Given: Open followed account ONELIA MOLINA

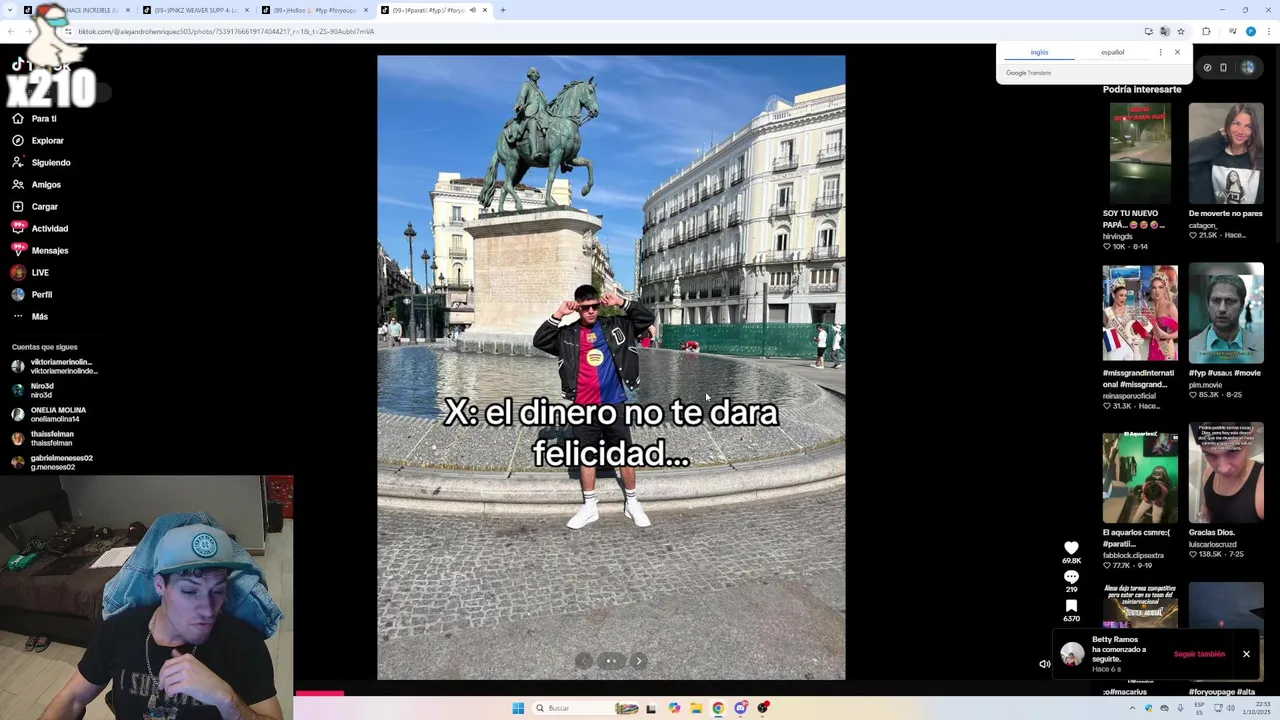Looking at the screenshot, I should tap(49, 414).
